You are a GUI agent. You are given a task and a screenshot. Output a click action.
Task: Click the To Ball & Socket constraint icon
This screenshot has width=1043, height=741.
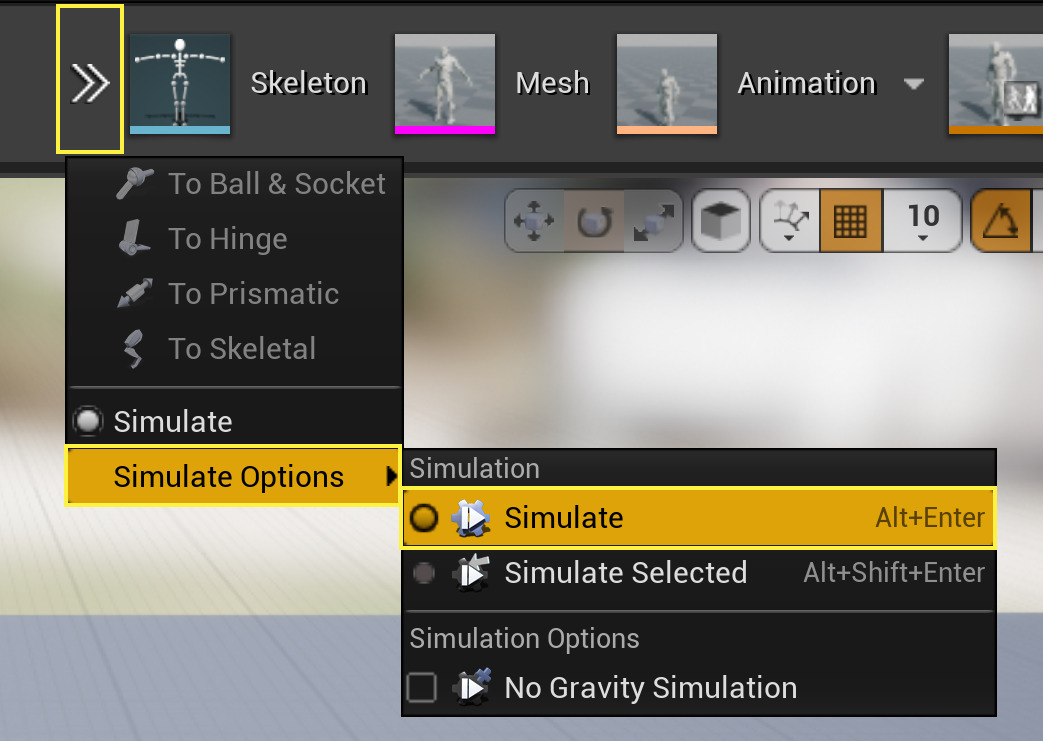pyautogui.click(x=135, y=183)
